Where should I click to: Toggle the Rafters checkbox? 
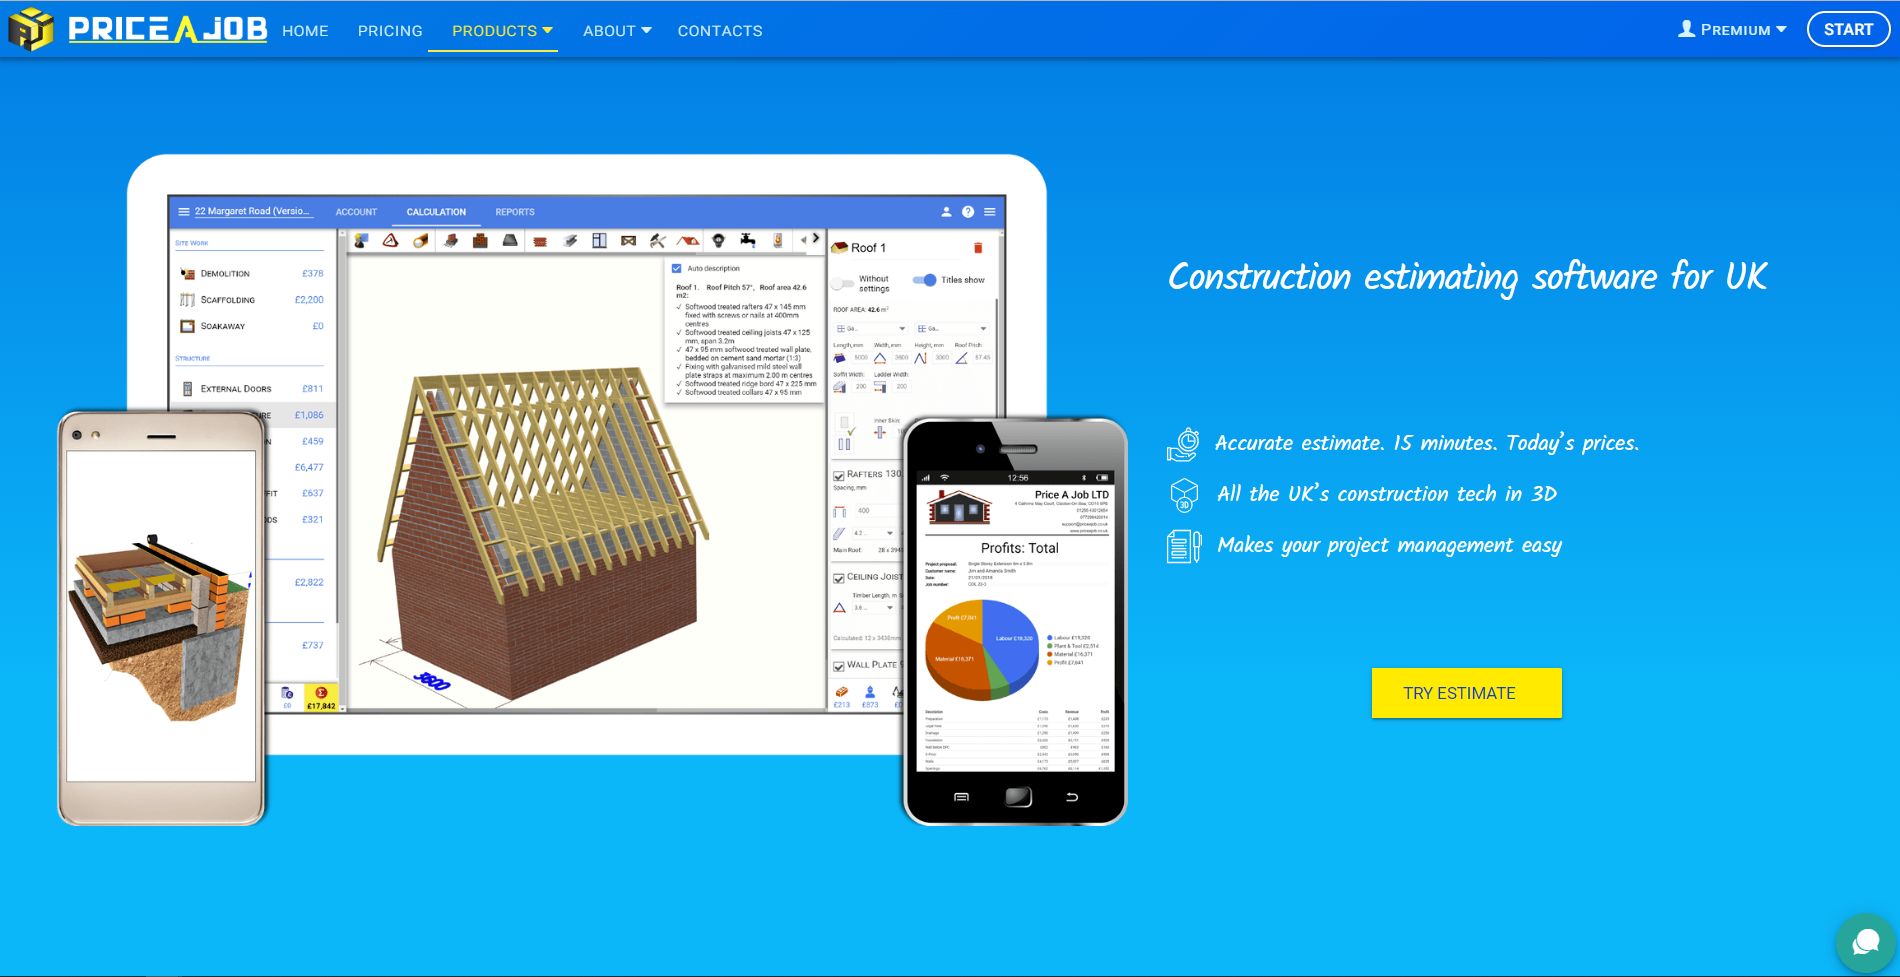tap(839, 475)
